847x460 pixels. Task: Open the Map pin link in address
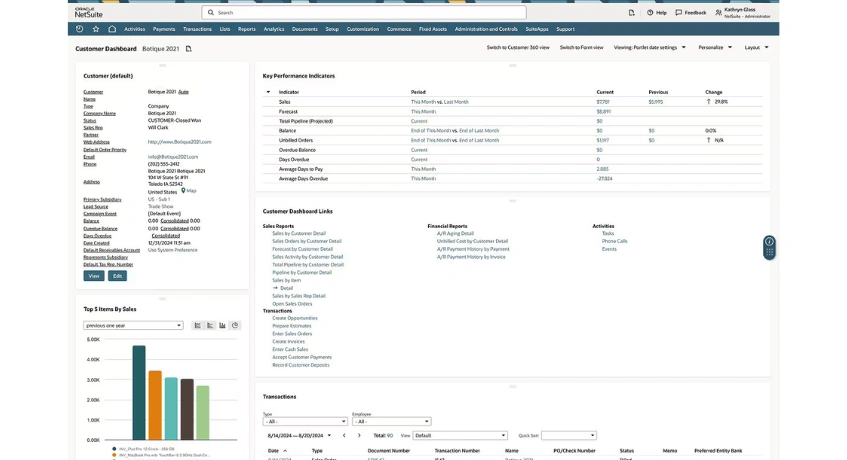click(189, 191)
